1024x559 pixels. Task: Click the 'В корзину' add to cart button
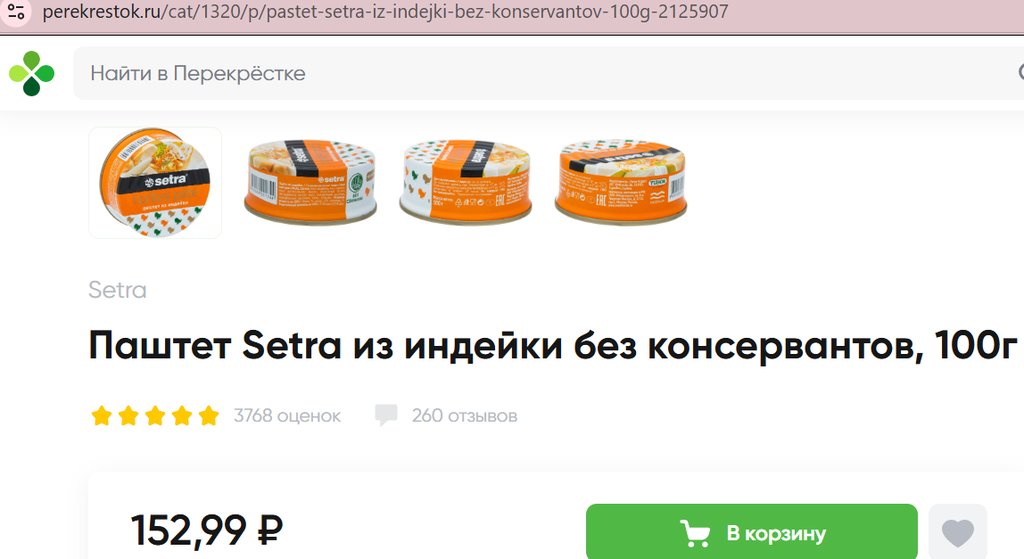[752, 532]
